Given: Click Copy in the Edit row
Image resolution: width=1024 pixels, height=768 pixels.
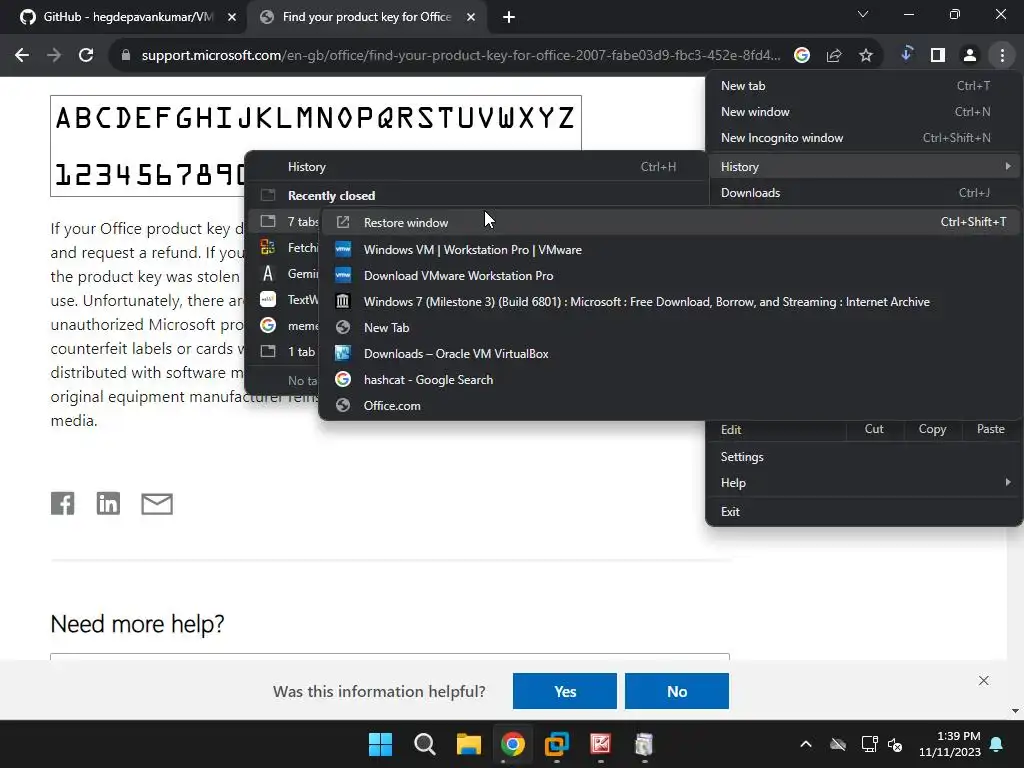Looking at the screenshot, I should [932, 429].
